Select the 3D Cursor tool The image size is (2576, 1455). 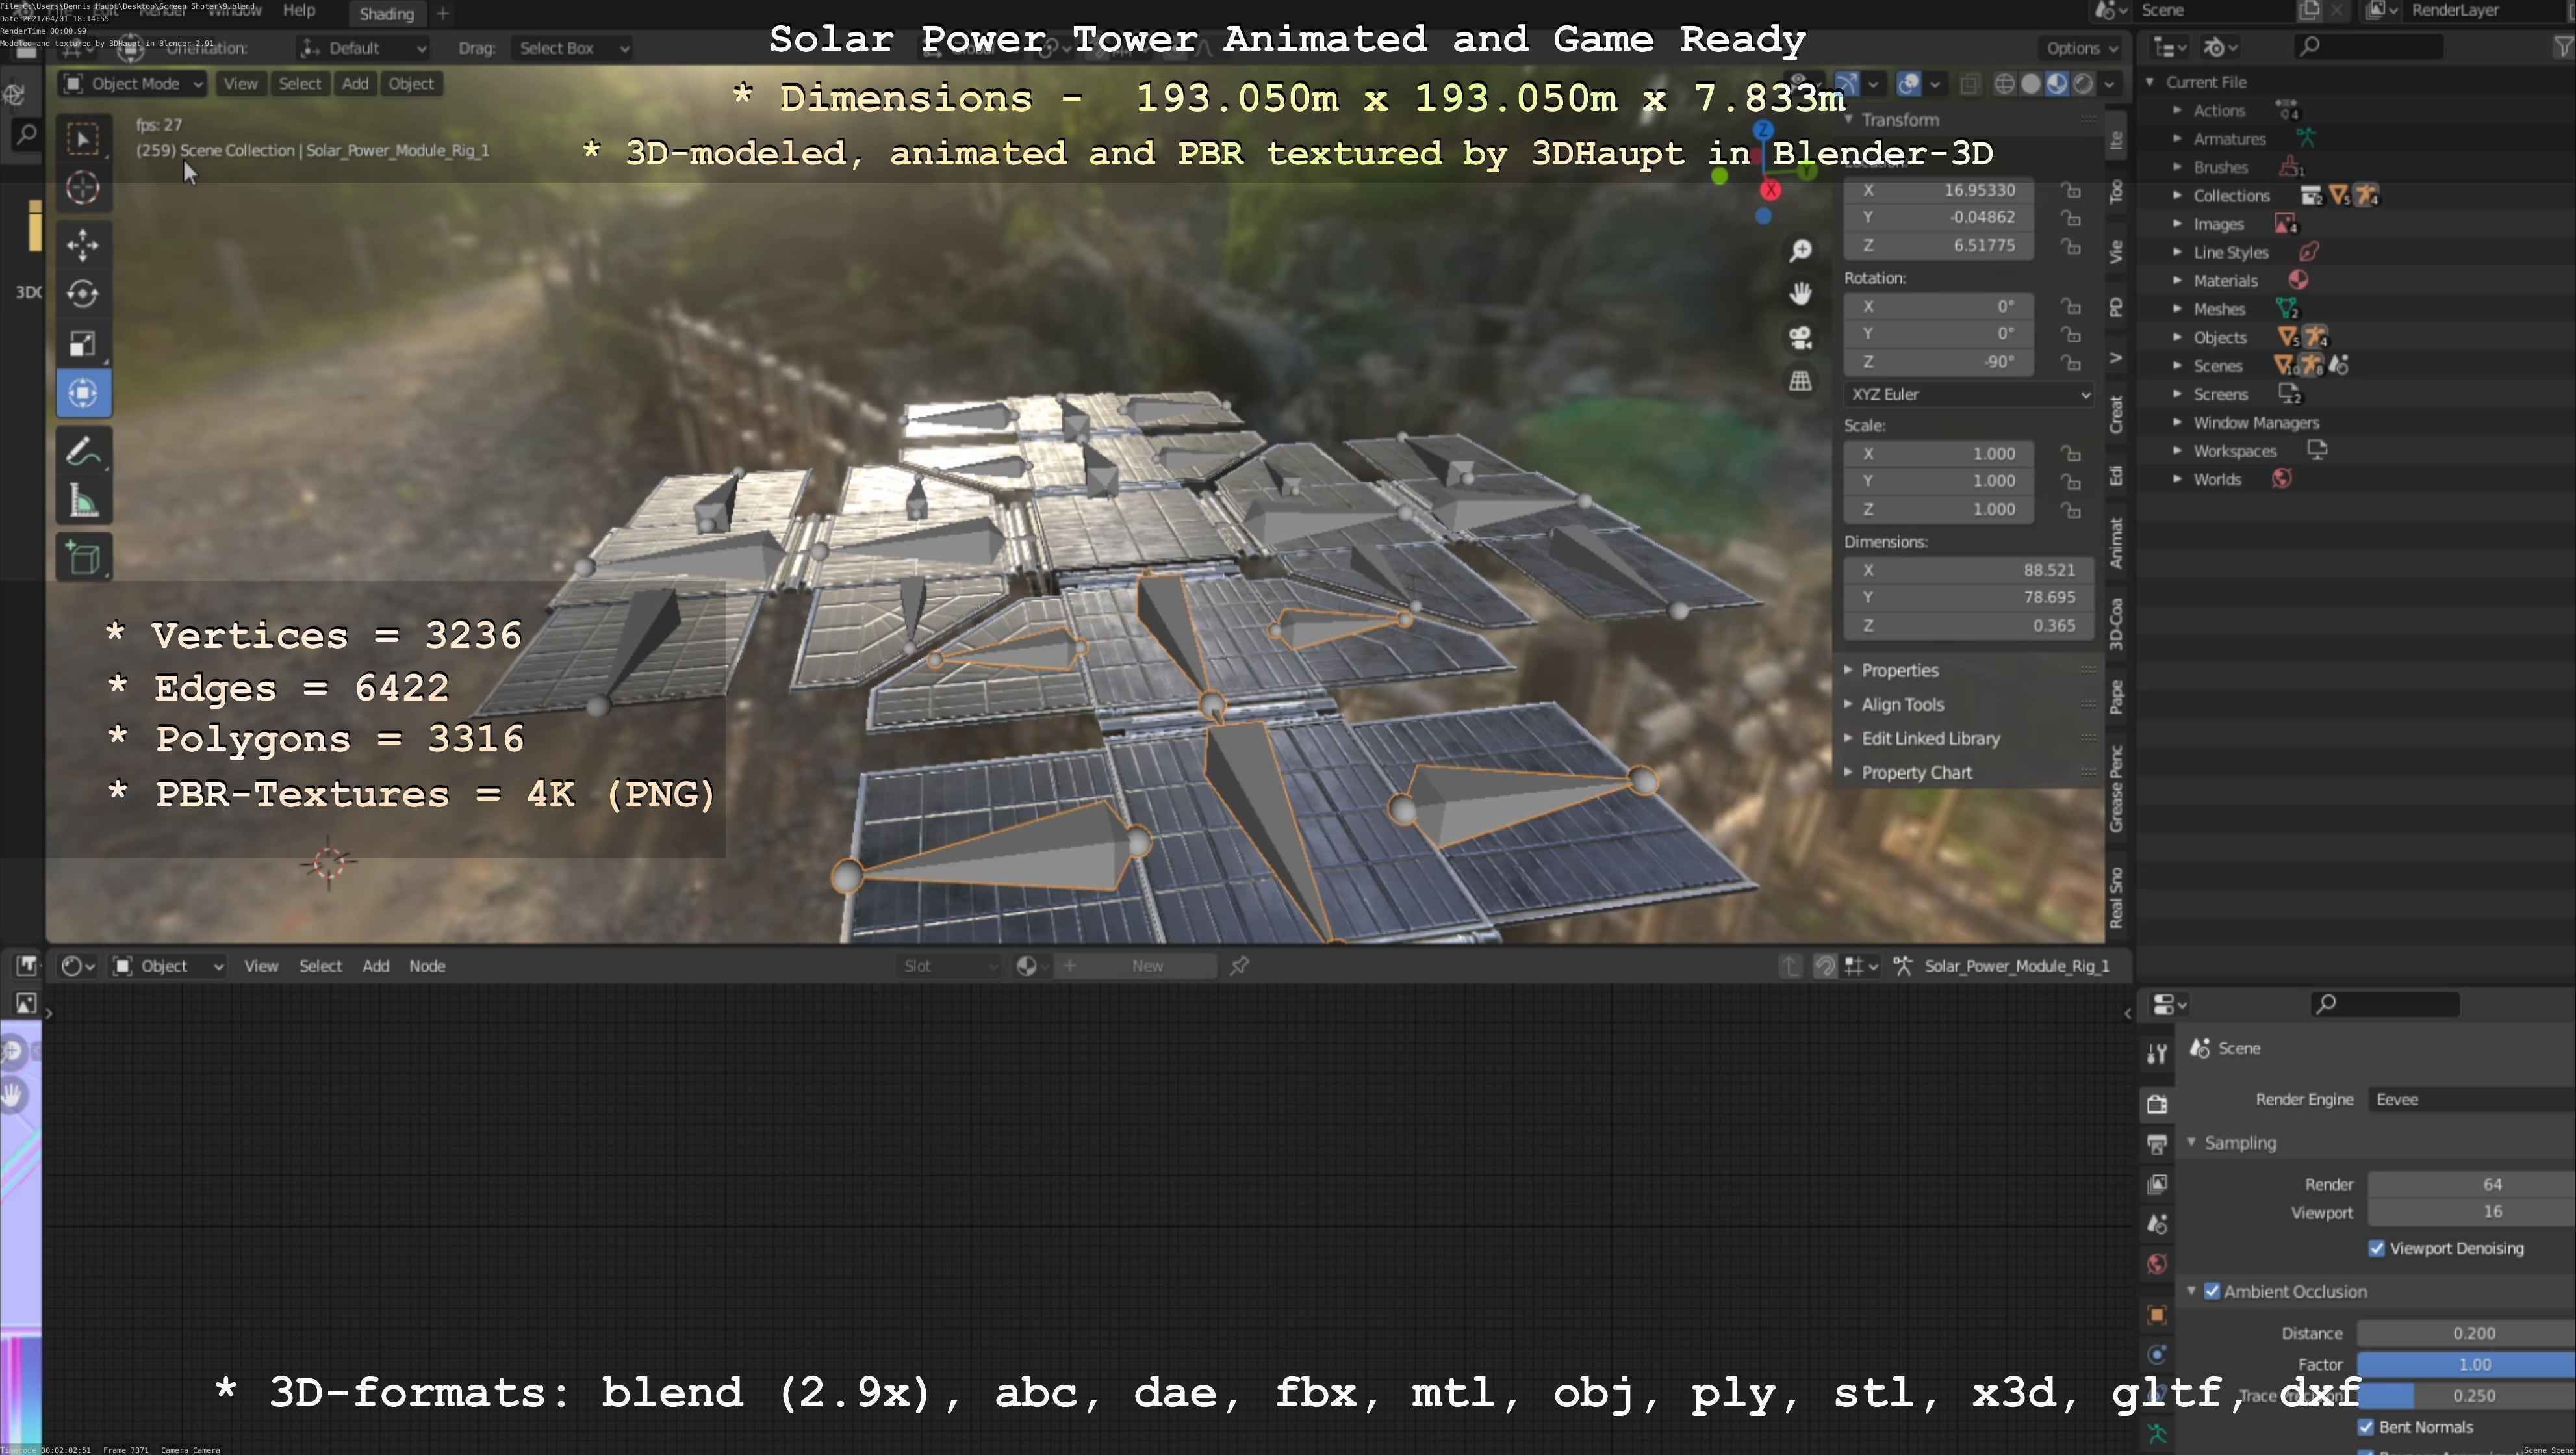tap(83, 187)
